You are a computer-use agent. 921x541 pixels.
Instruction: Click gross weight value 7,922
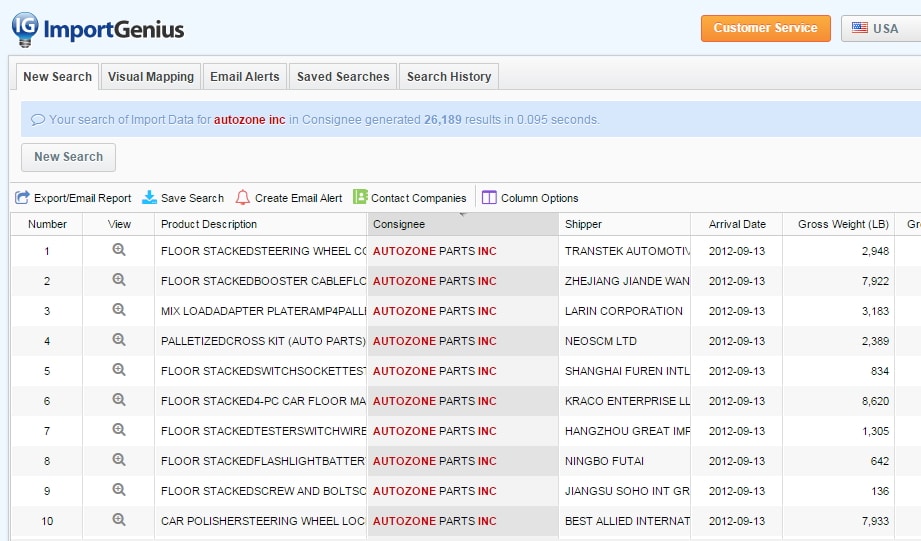(875, 281)
